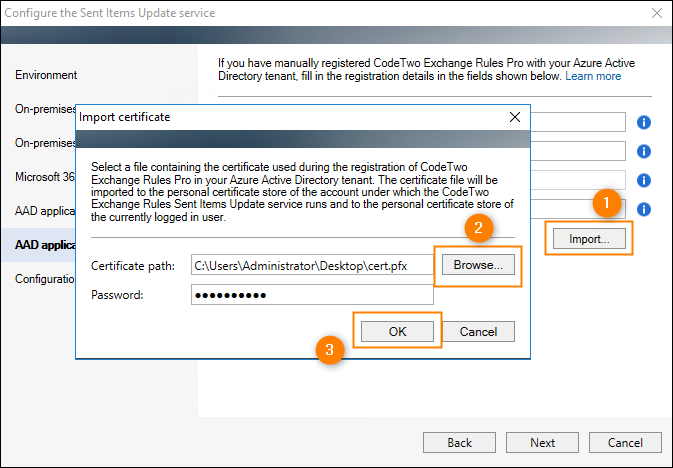Click the info icon beside the second field
The width and height of the screenshot is (673, 468).
coord(644,152)
